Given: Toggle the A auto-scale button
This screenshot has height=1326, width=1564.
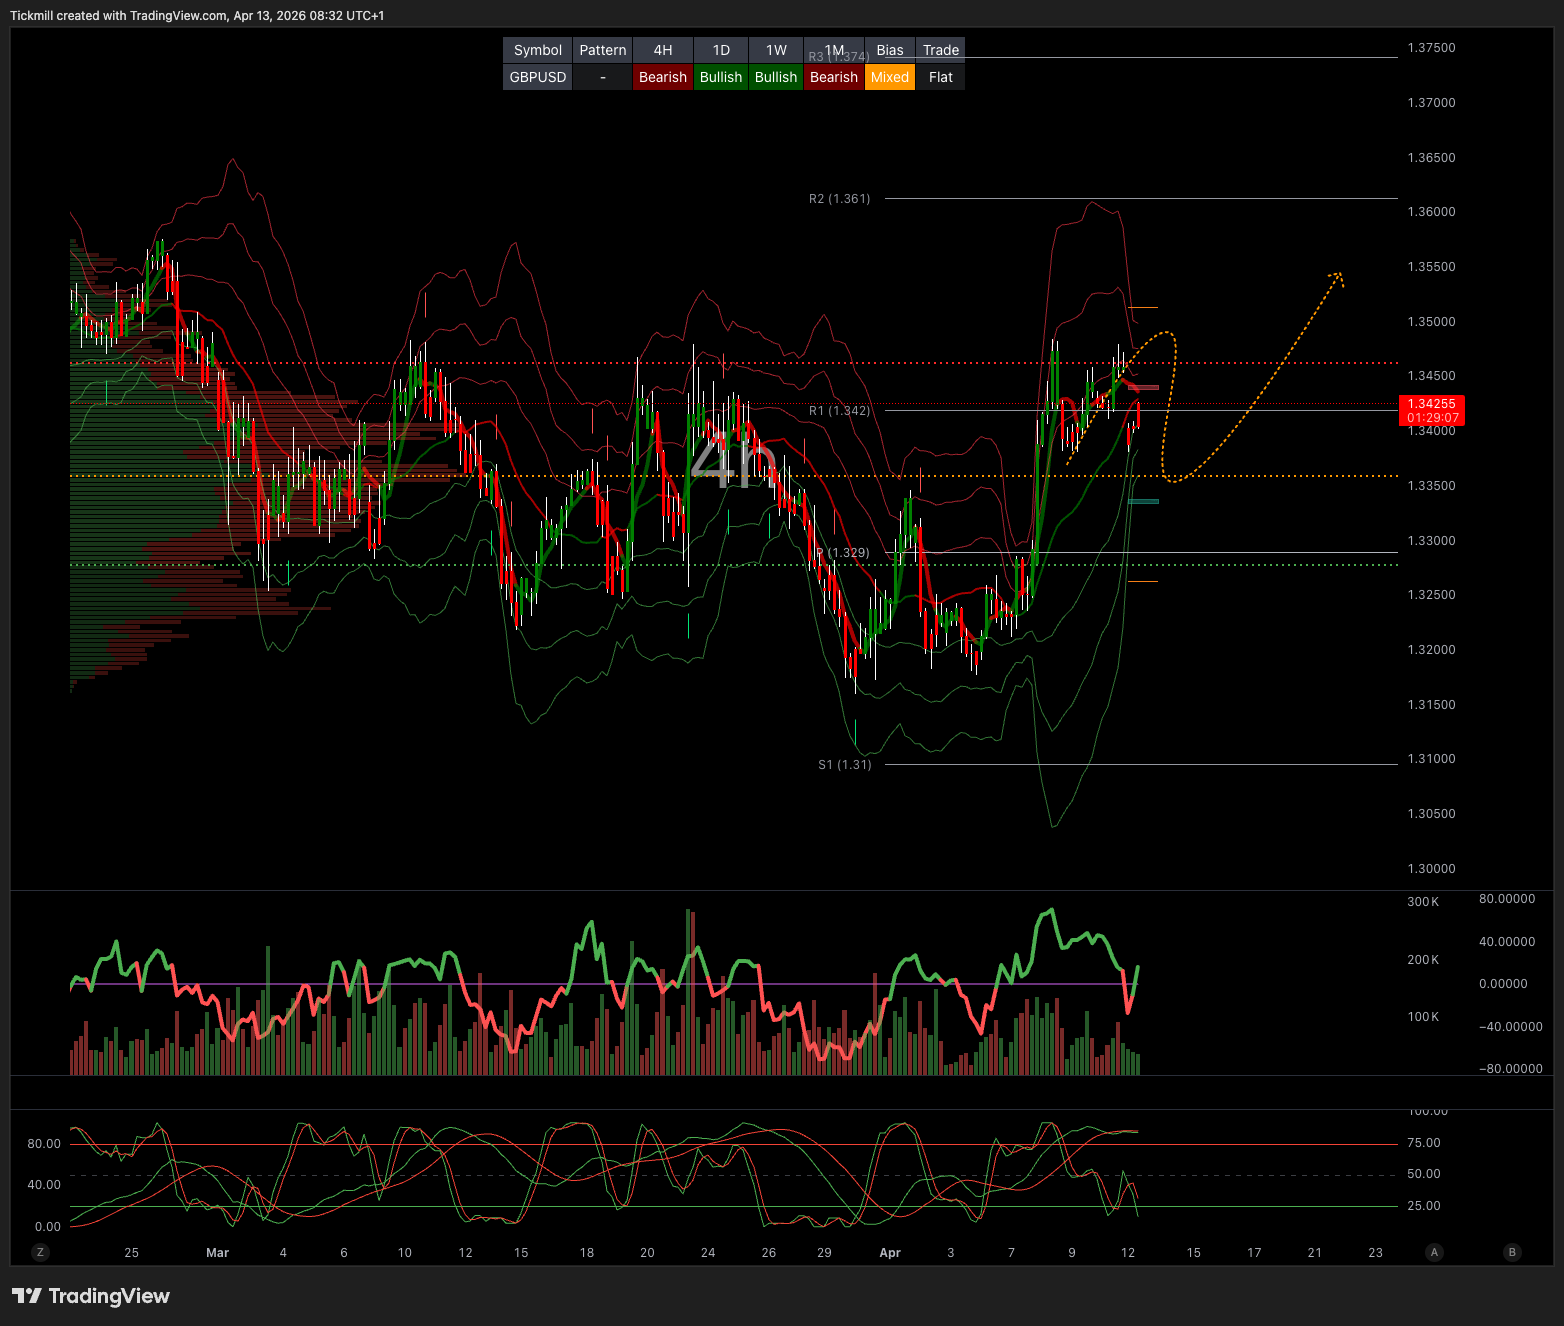Looking at the screenshot, I should (x=1434, y=1252).
